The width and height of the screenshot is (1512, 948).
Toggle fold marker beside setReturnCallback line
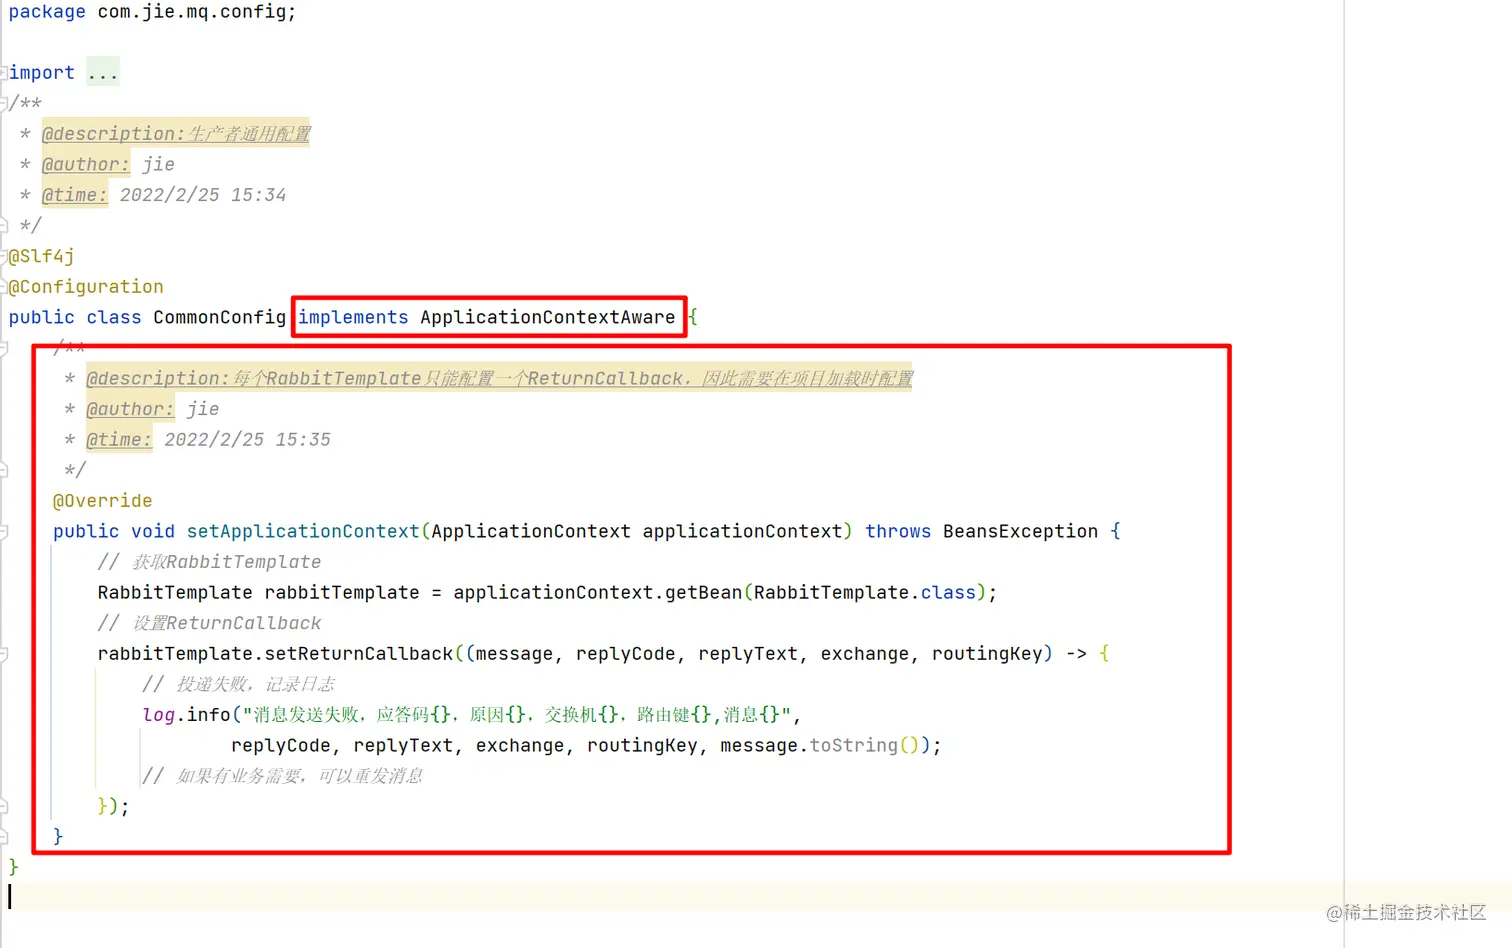coord(4,654)
